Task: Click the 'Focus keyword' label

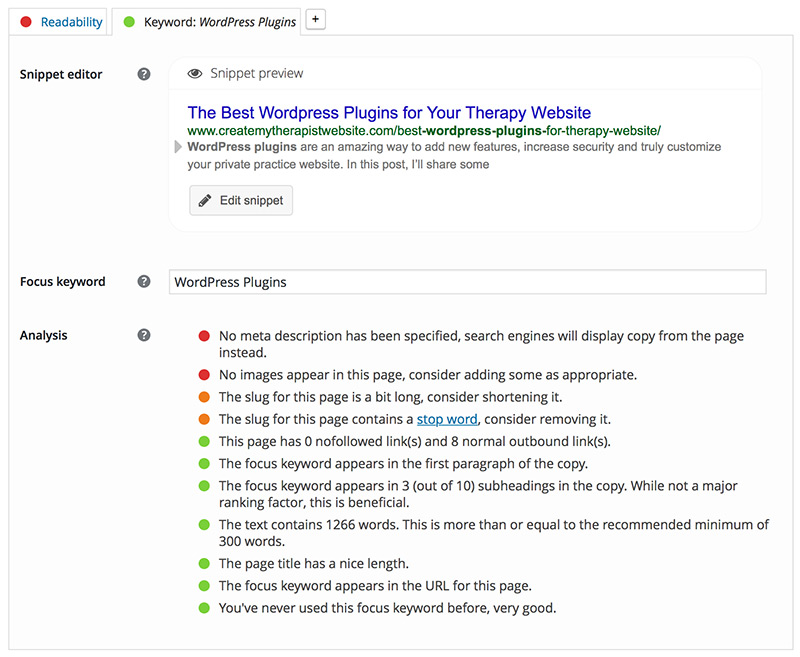Action: pos(62,282)
